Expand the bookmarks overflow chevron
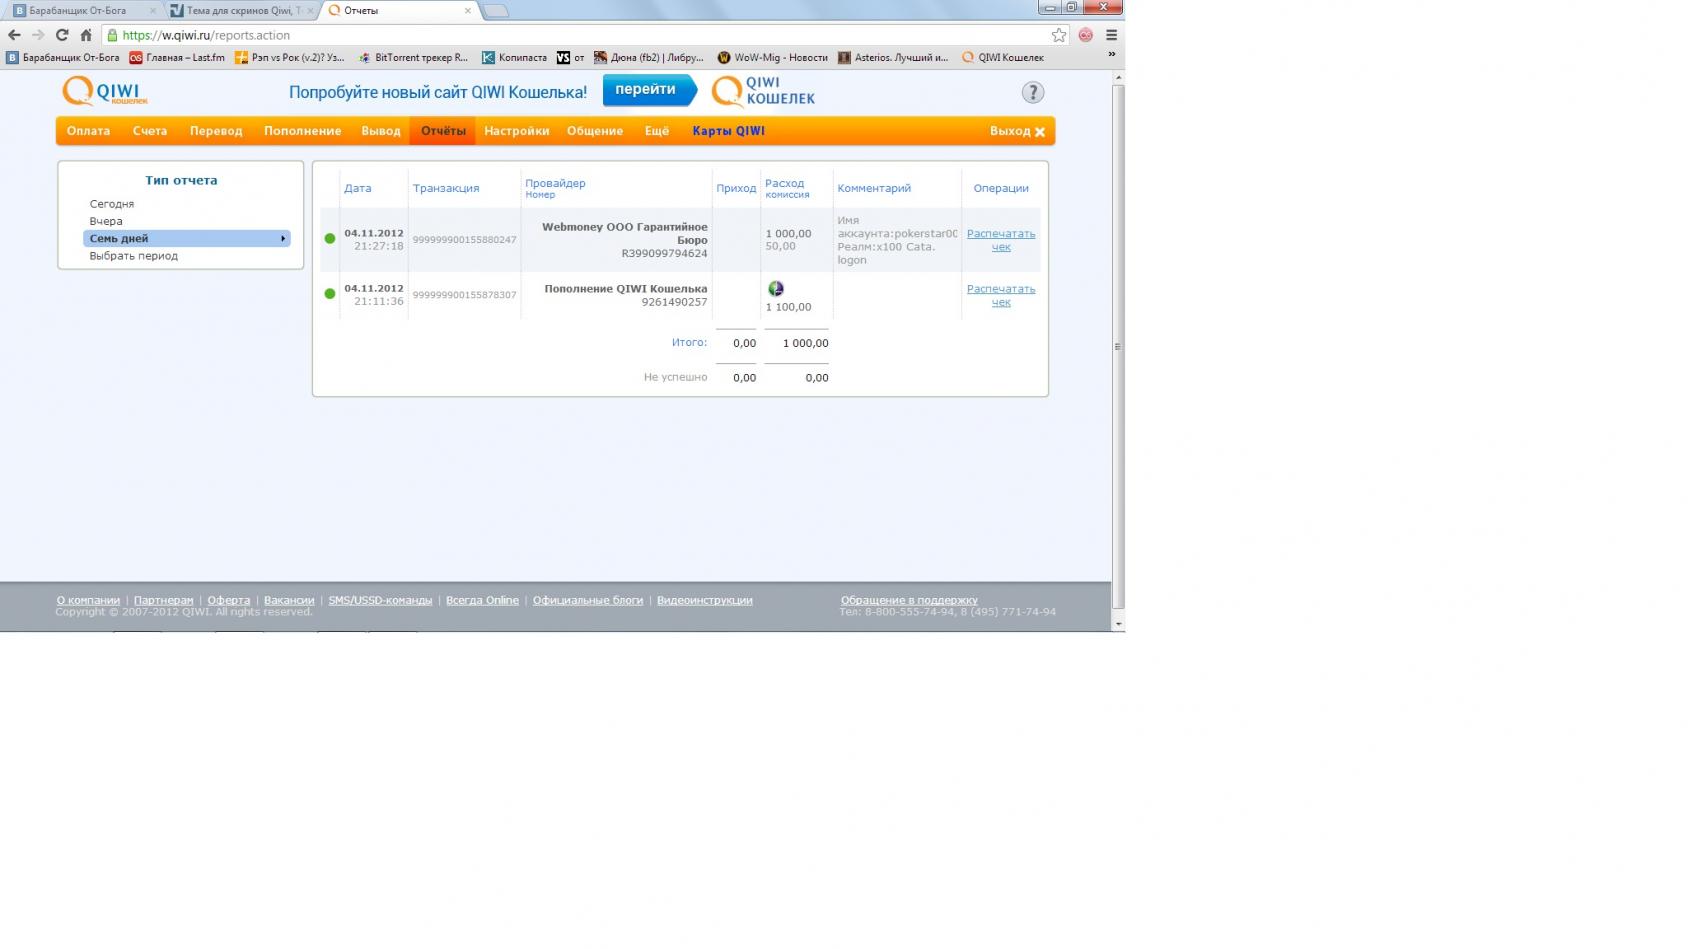 point(1111,55)
